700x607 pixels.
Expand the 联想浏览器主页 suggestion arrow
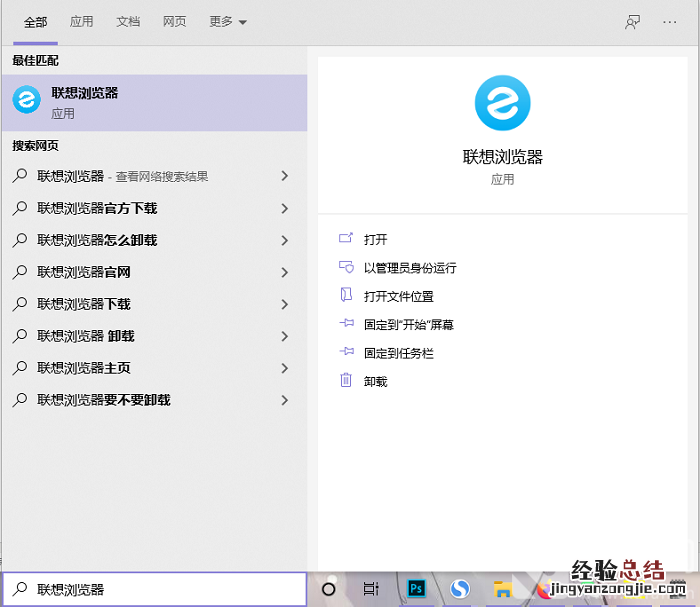pos(284,368)
